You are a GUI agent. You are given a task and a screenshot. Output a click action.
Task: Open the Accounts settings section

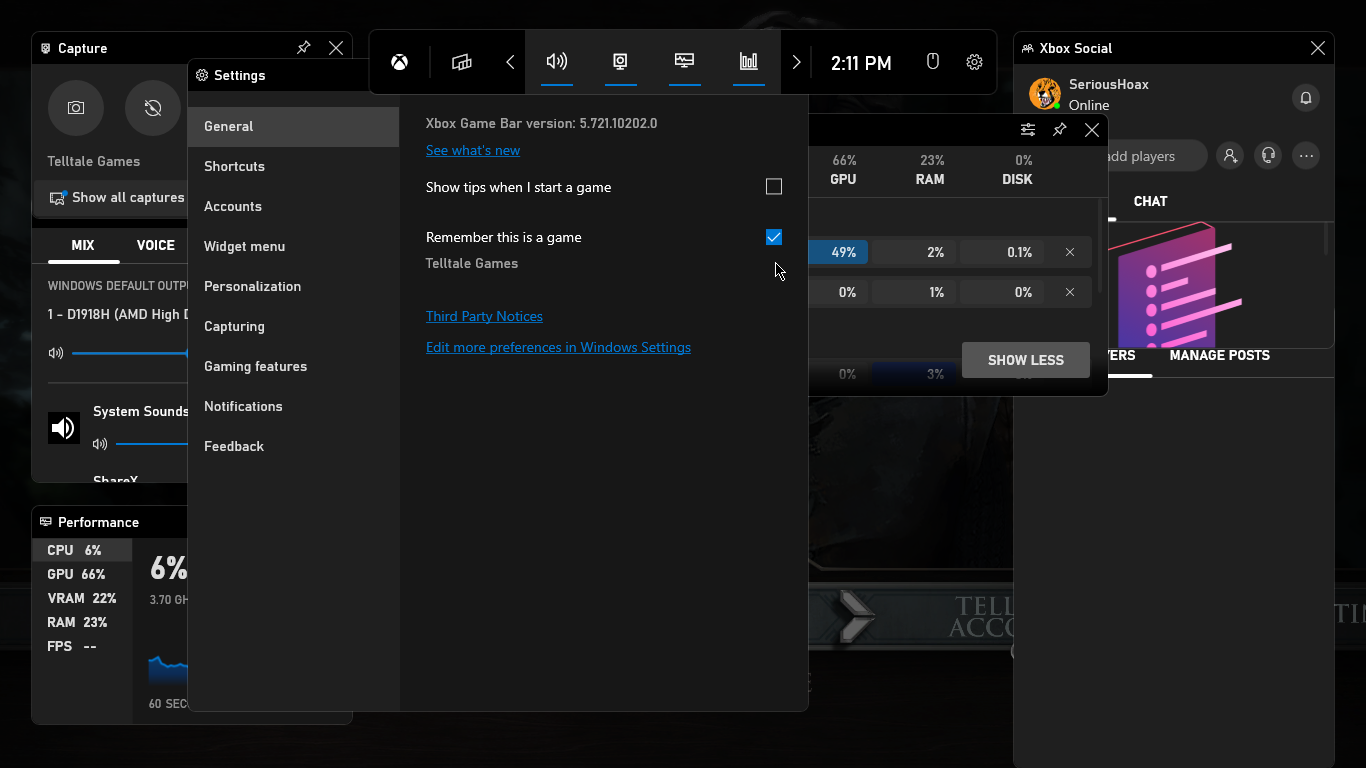pyautogui.click(x=293, y=206)
